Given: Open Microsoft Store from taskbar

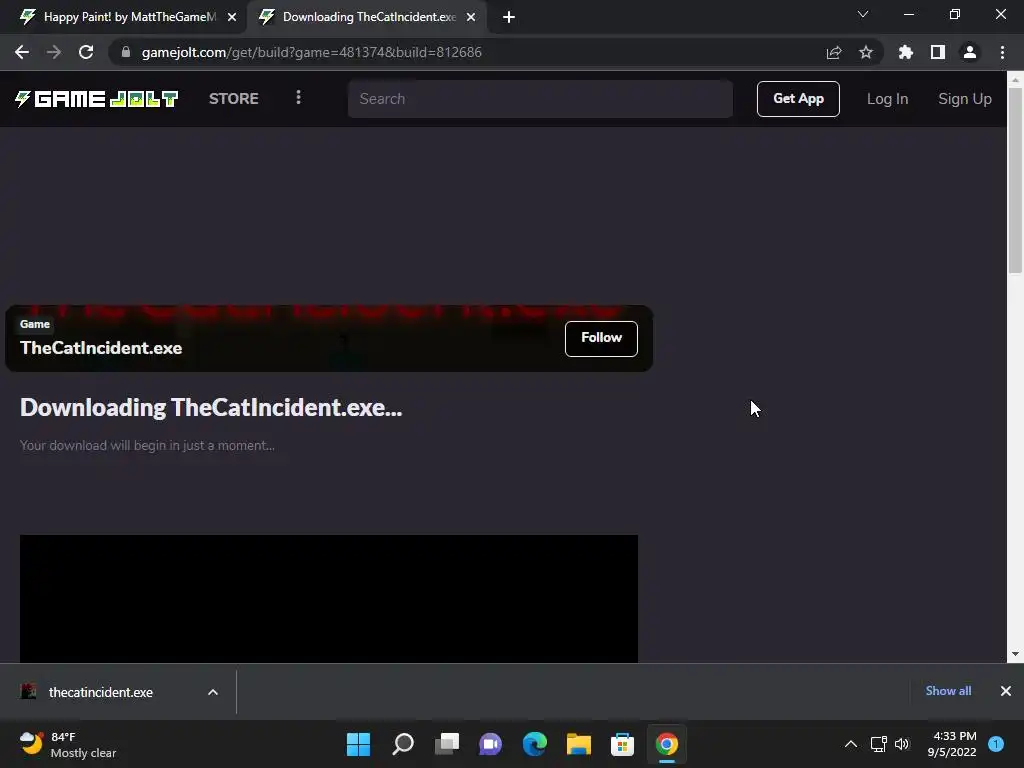Looking at the screenshot, I should point(622,744).
